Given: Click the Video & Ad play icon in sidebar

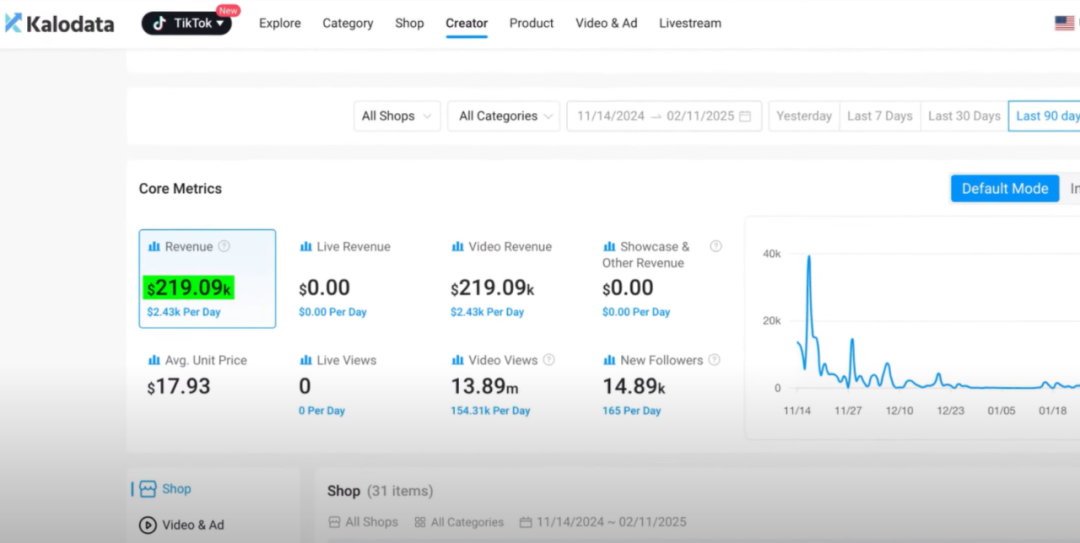Looking at the screenshot, I should [148, 525].
